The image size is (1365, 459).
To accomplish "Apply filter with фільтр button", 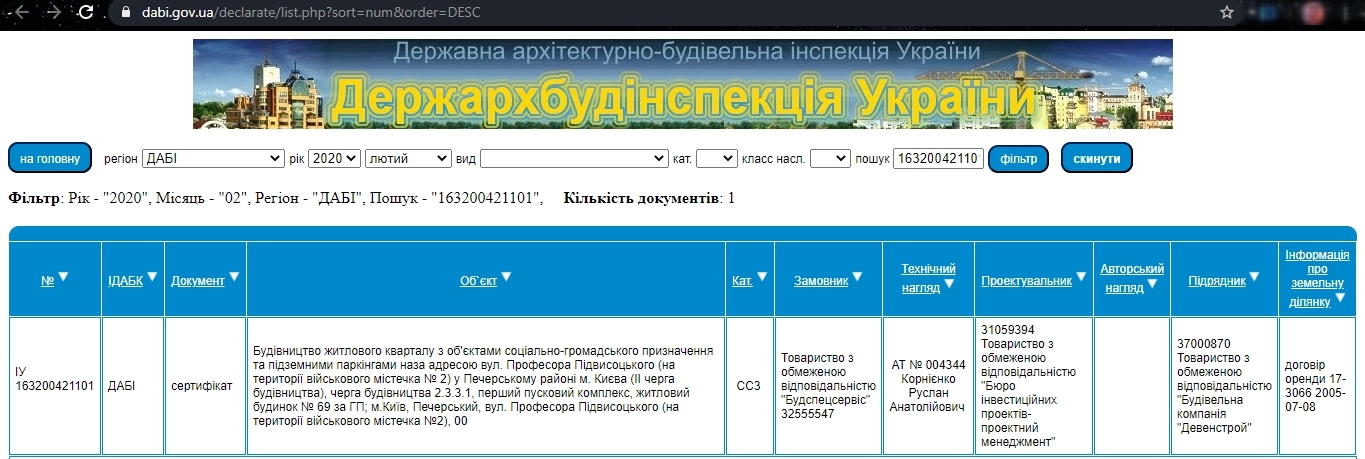I will tap(1018, 158).
